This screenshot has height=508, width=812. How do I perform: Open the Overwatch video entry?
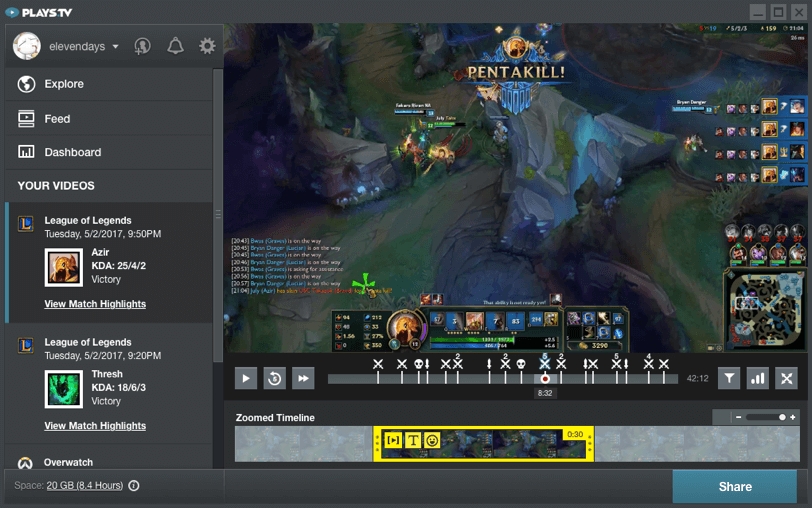pyautogui.click(x=109, y=458)
